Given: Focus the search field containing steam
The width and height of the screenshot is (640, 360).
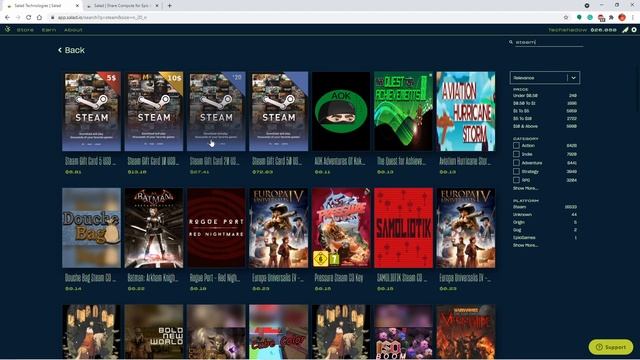Looking at the screenshot, I should click(x=549, y=42).
